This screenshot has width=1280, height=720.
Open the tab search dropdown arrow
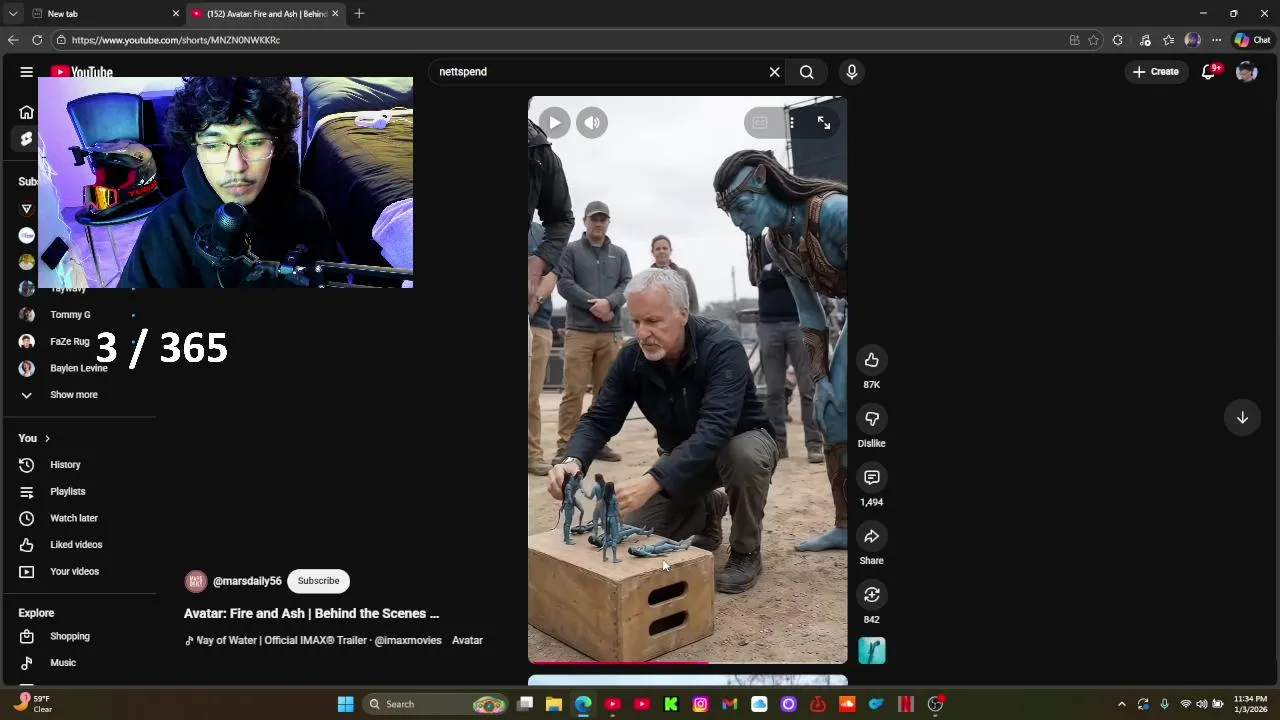tap(12, 14)
